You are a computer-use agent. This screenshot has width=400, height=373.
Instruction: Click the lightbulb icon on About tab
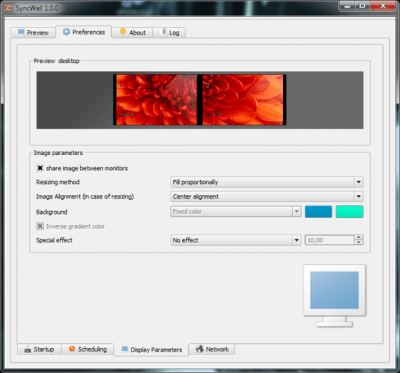coord(123,32)
